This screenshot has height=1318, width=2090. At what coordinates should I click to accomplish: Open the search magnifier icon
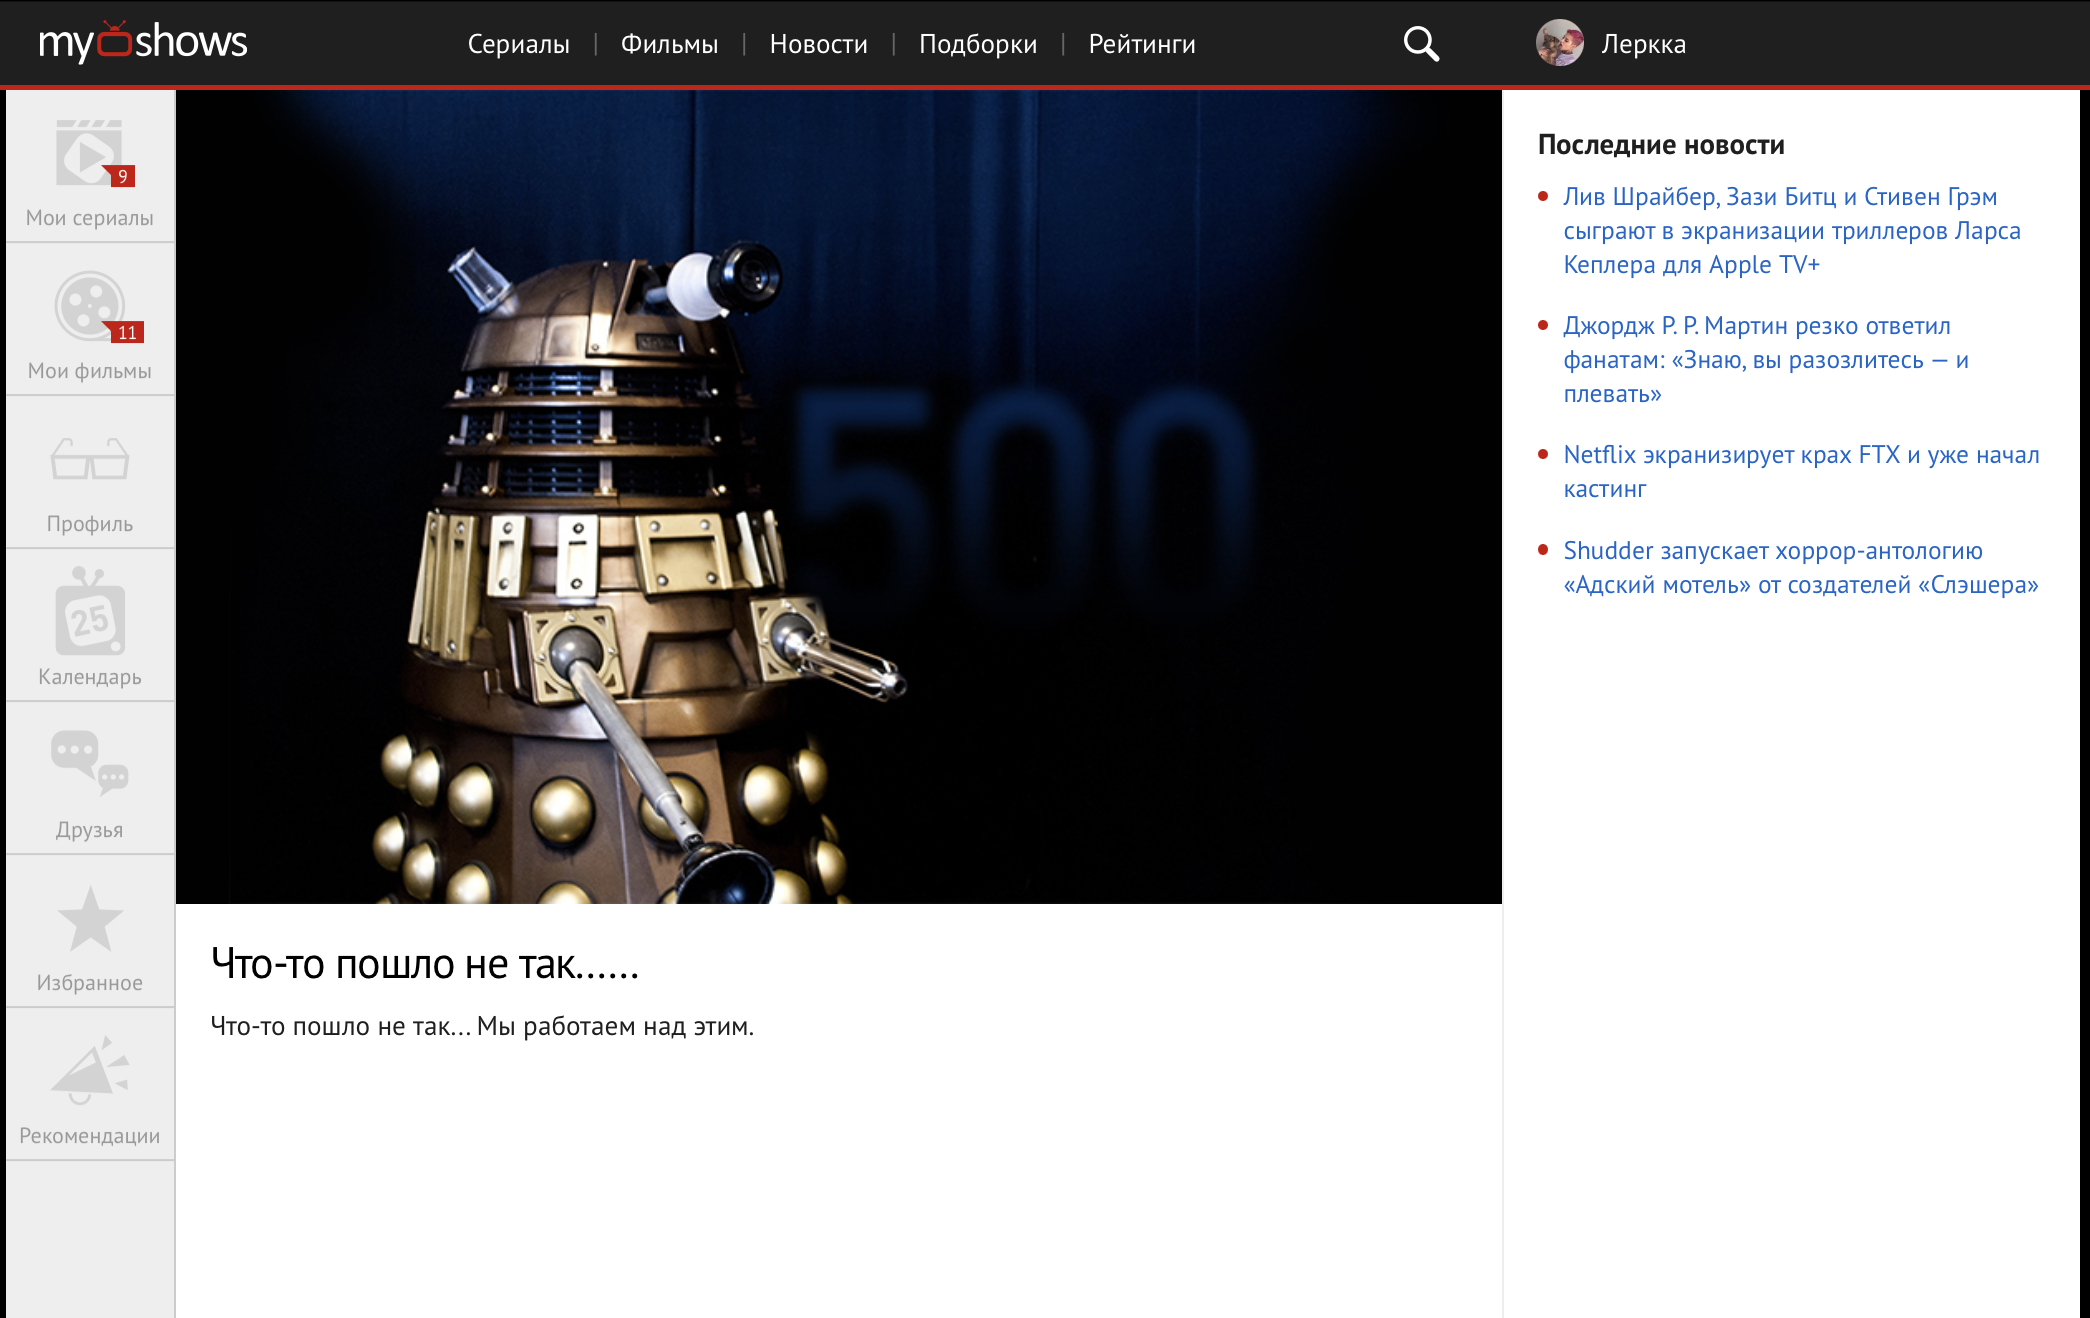pos(1421,44)
